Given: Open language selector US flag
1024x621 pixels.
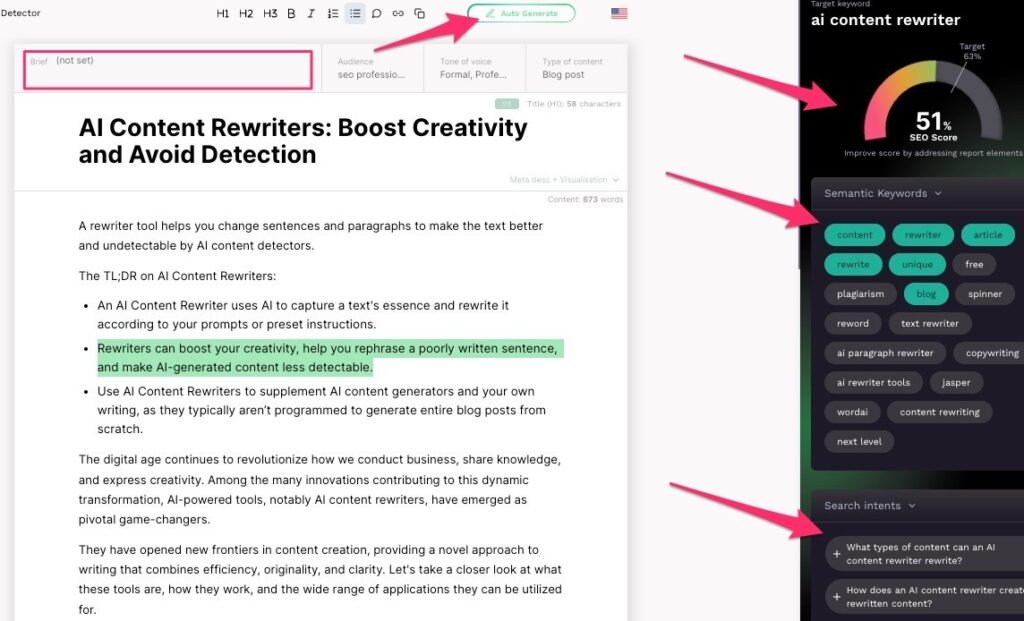Looking at the screenshot, I should 619,14.
